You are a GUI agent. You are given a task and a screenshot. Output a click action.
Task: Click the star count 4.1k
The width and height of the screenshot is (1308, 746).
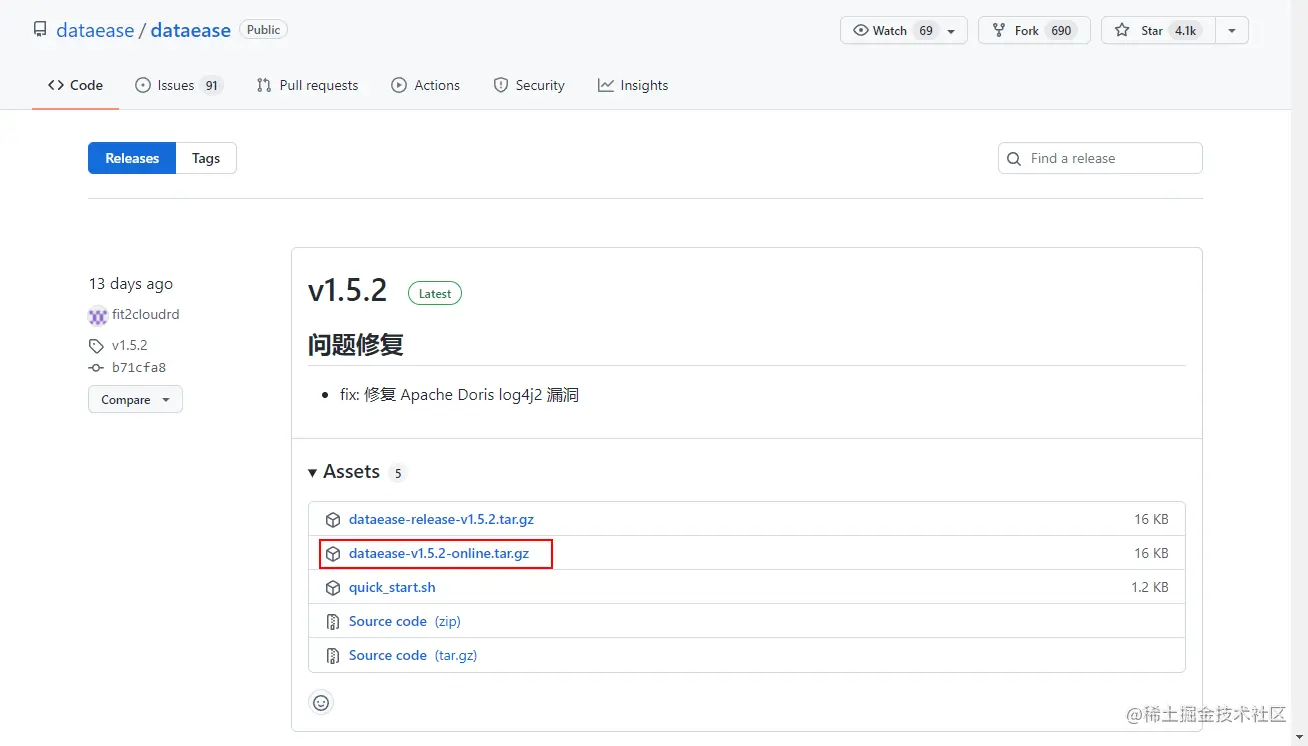point(1185,31)
